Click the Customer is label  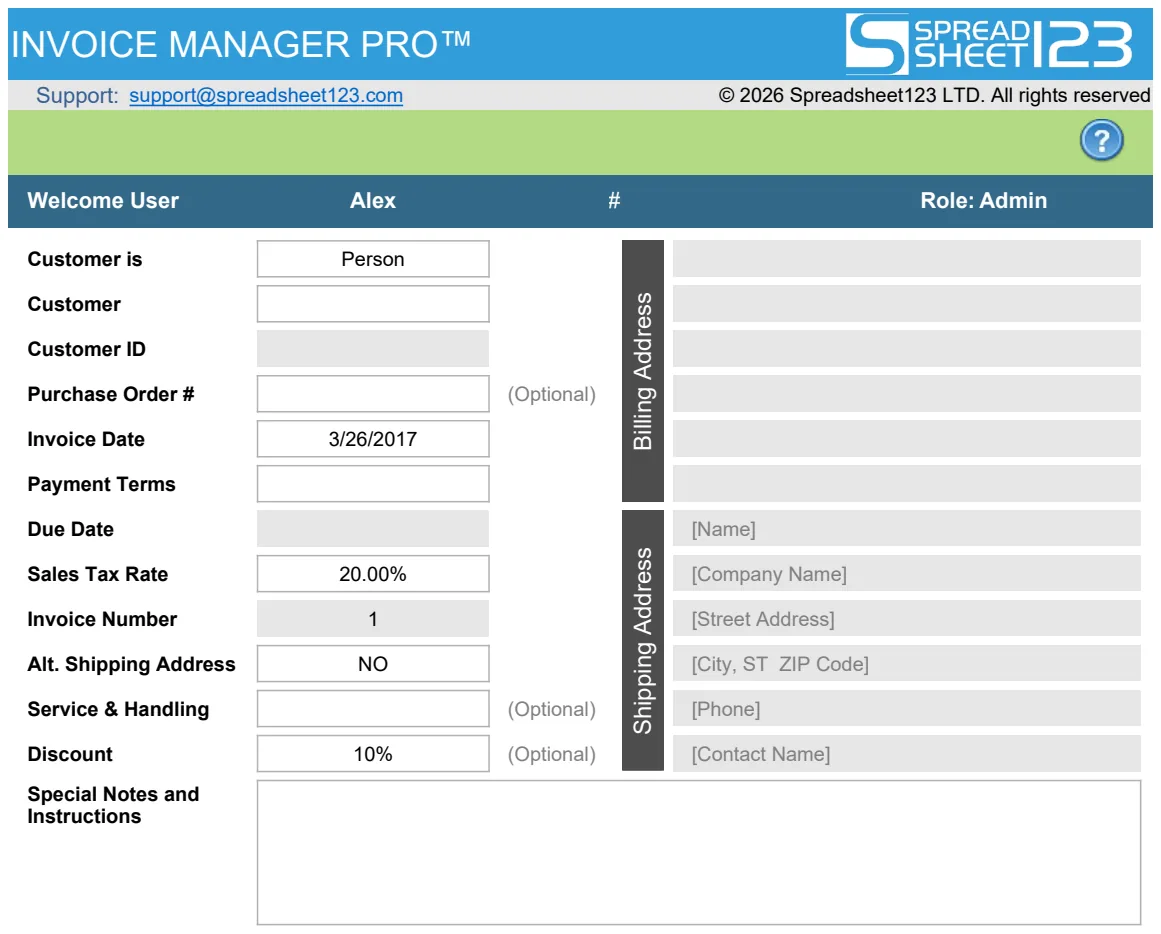pyautogui.click(x=84, y=259)
